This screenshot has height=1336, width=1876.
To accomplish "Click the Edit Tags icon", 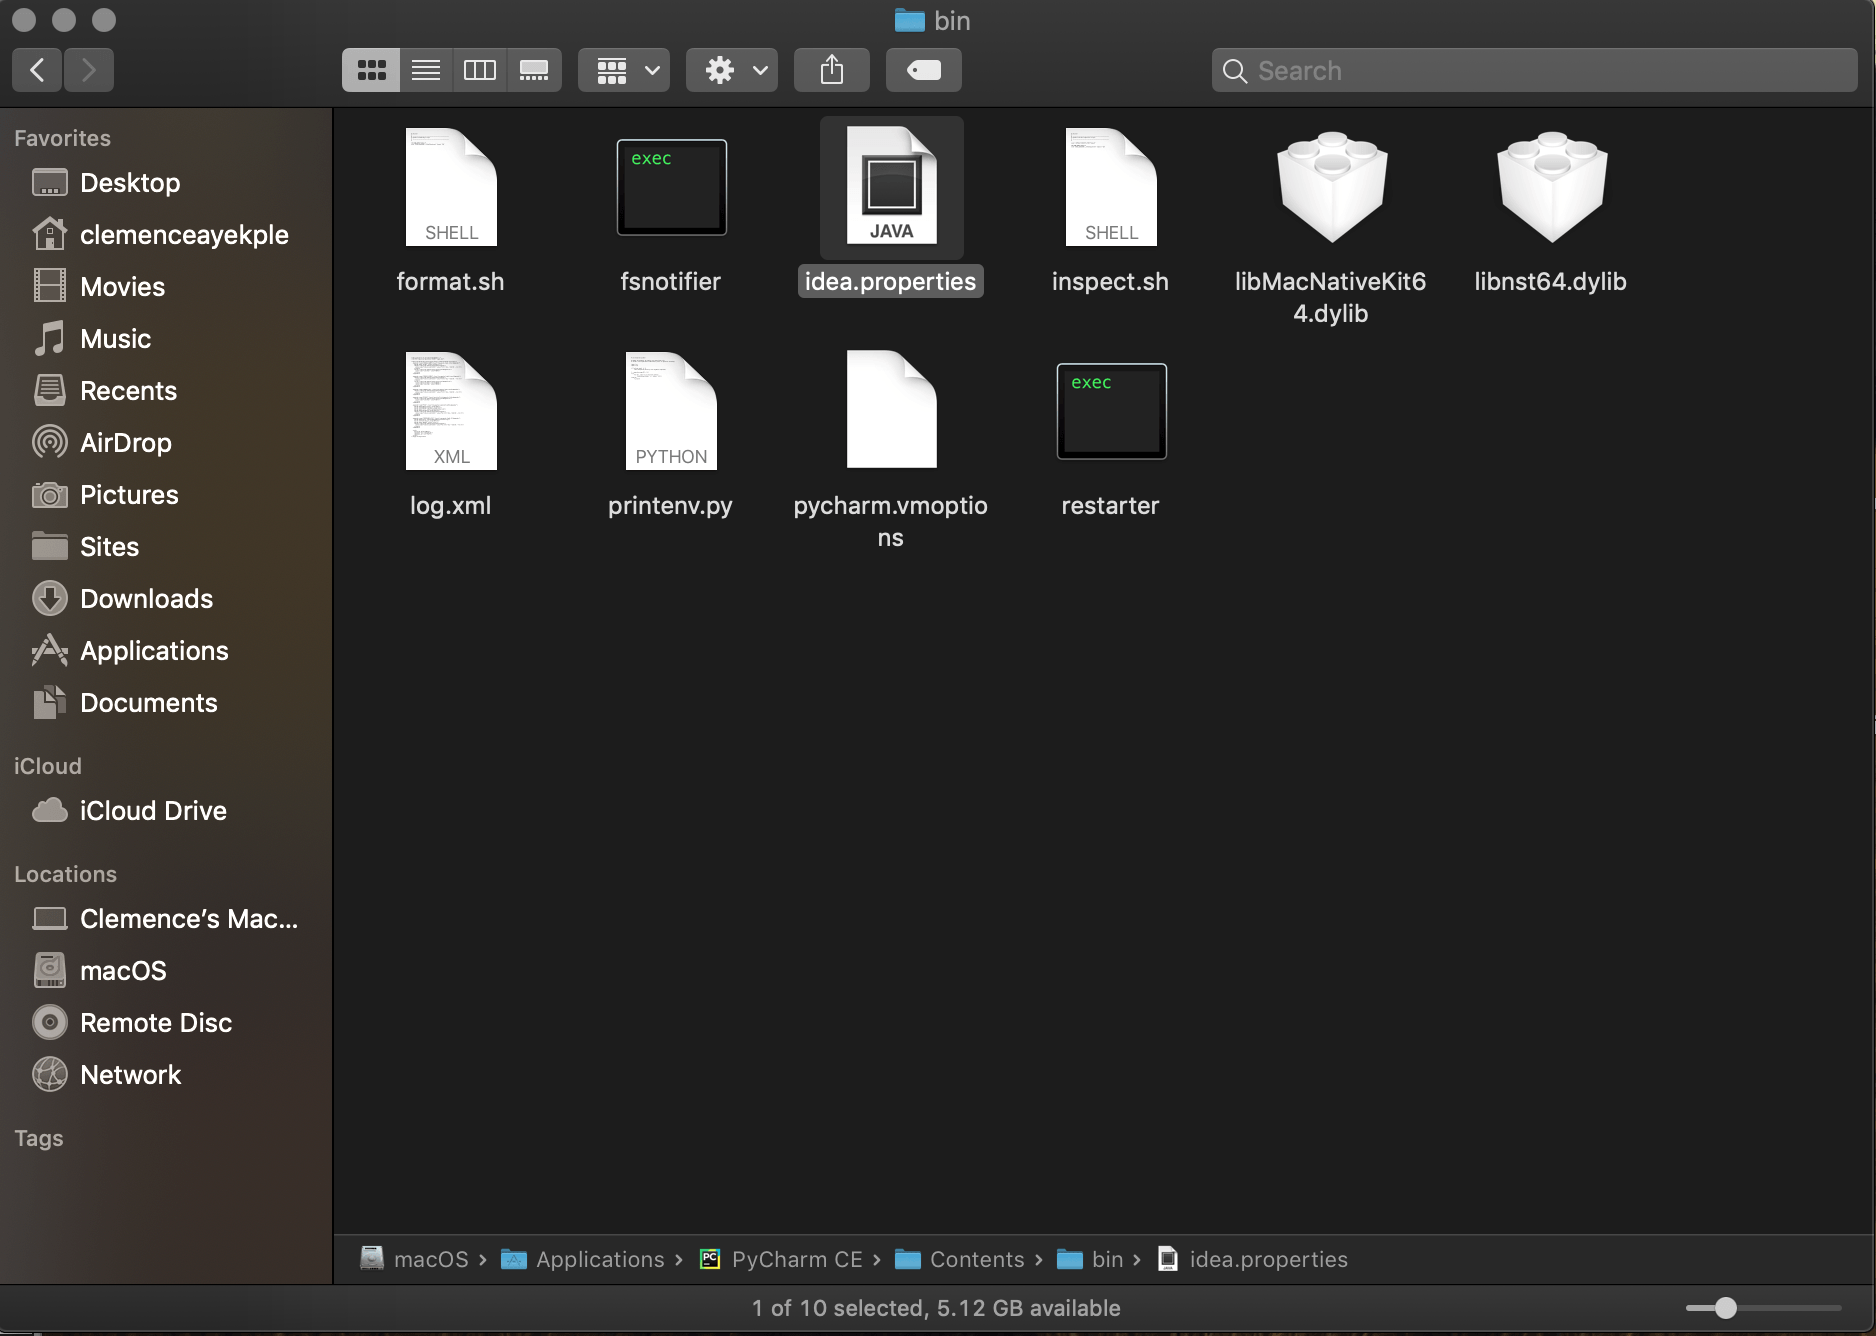I will (924, 70).
